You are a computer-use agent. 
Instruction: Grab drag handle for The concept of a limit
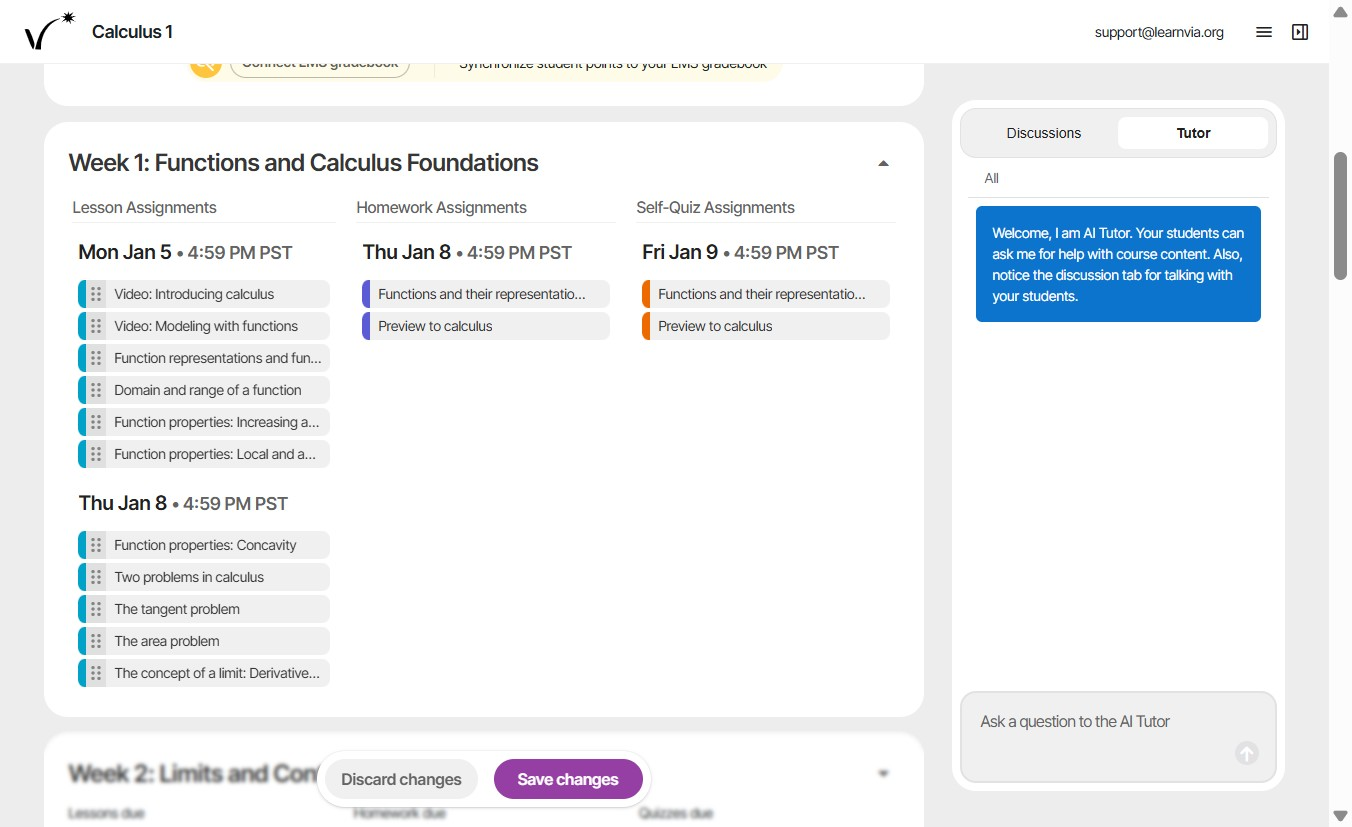(x=96, y=673)
